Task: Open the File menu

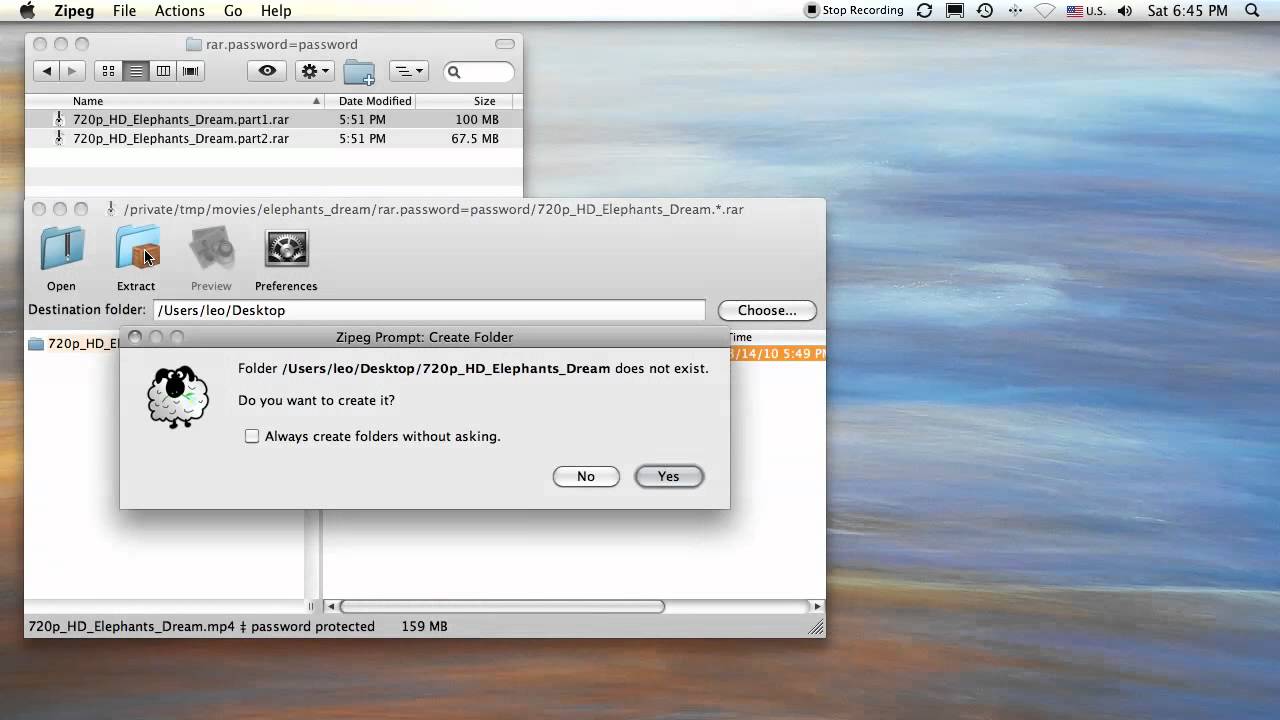Action: tap(124, 11)
